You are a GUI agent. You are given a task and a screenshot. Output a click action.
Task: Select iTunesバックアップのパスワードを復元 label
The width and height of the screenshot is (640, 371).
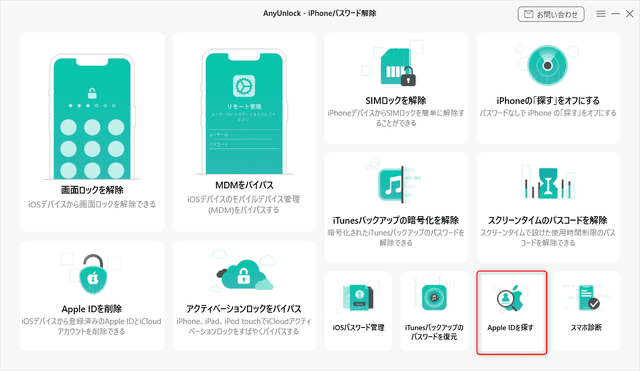(434, 332)
